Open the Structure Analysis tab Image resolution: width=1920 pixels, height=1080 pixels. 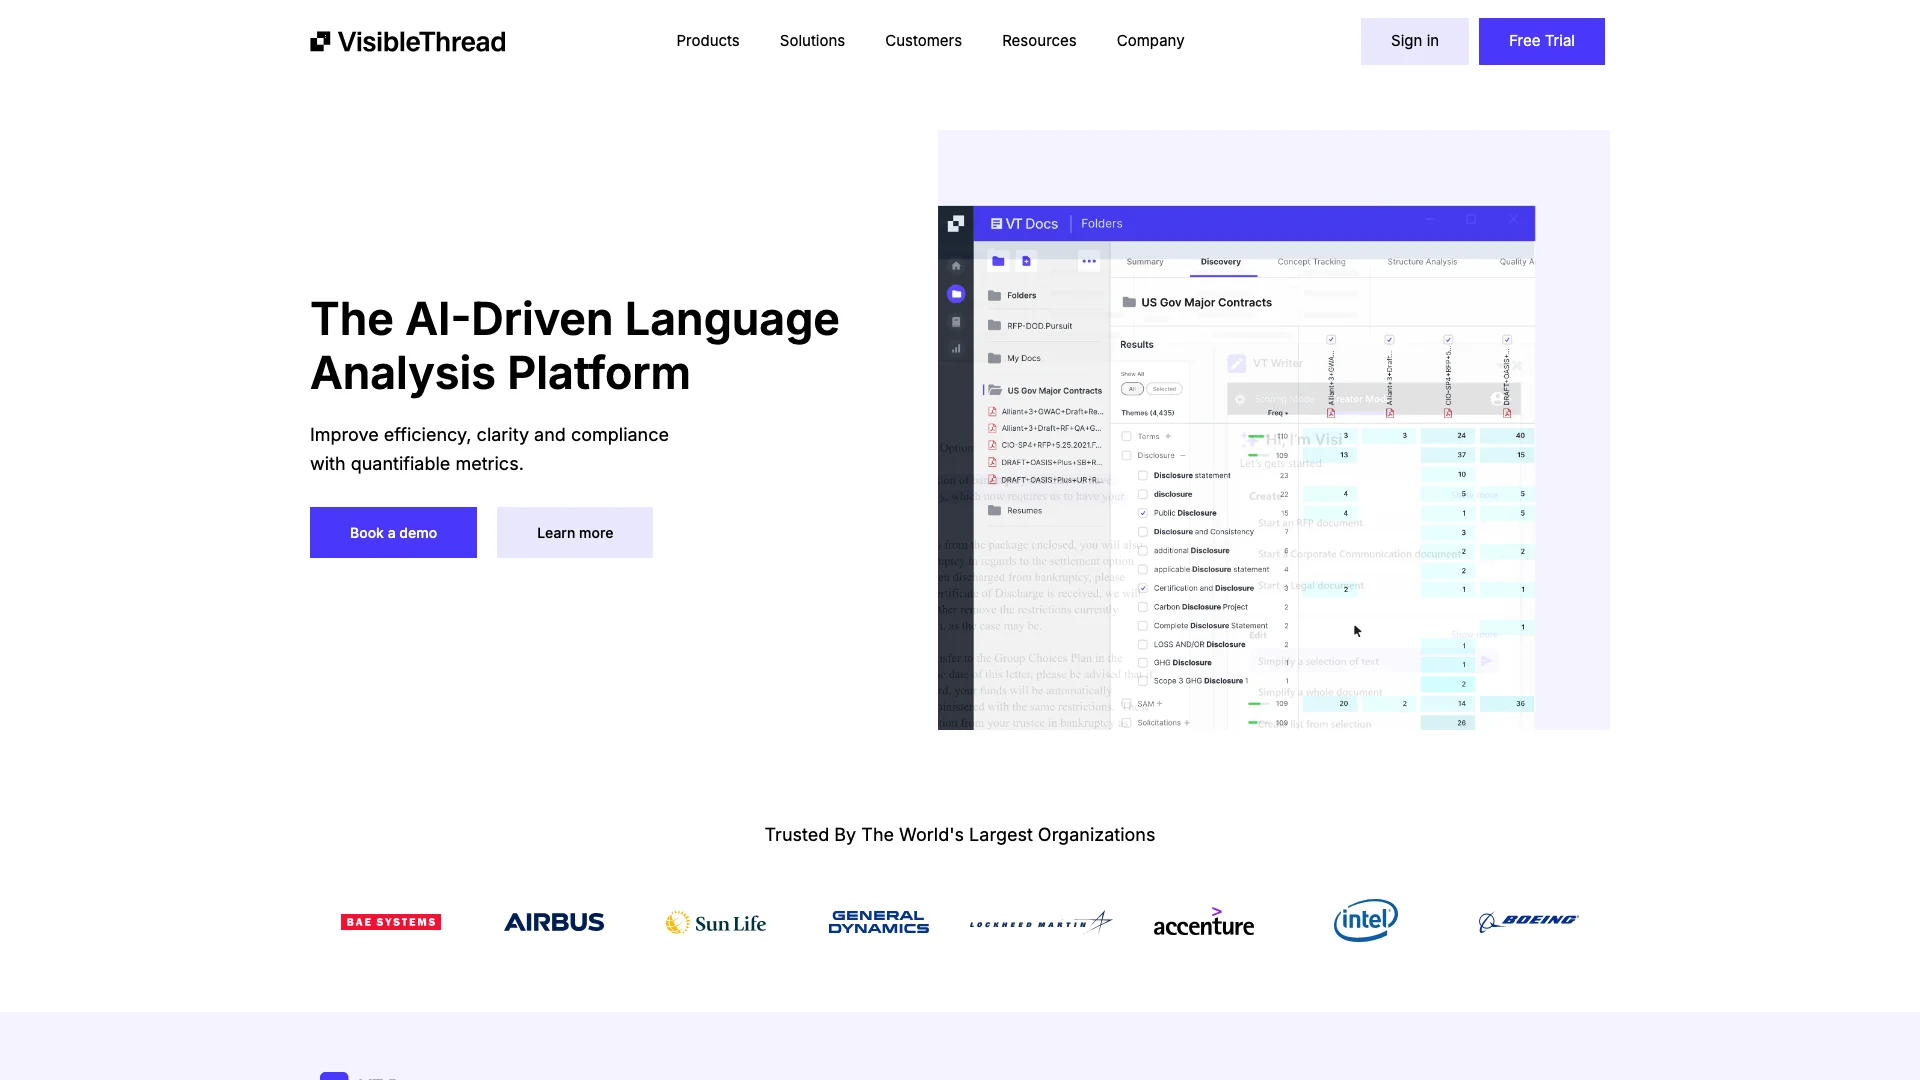pos(1422,261)
